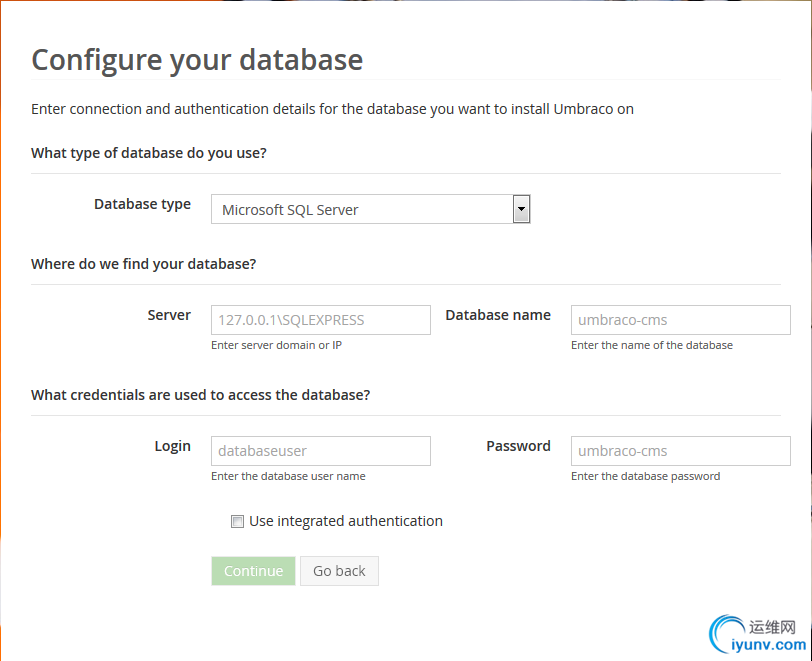Click the Go back button
This screenshot has height=661, width=812.
(x=339, y=571)
